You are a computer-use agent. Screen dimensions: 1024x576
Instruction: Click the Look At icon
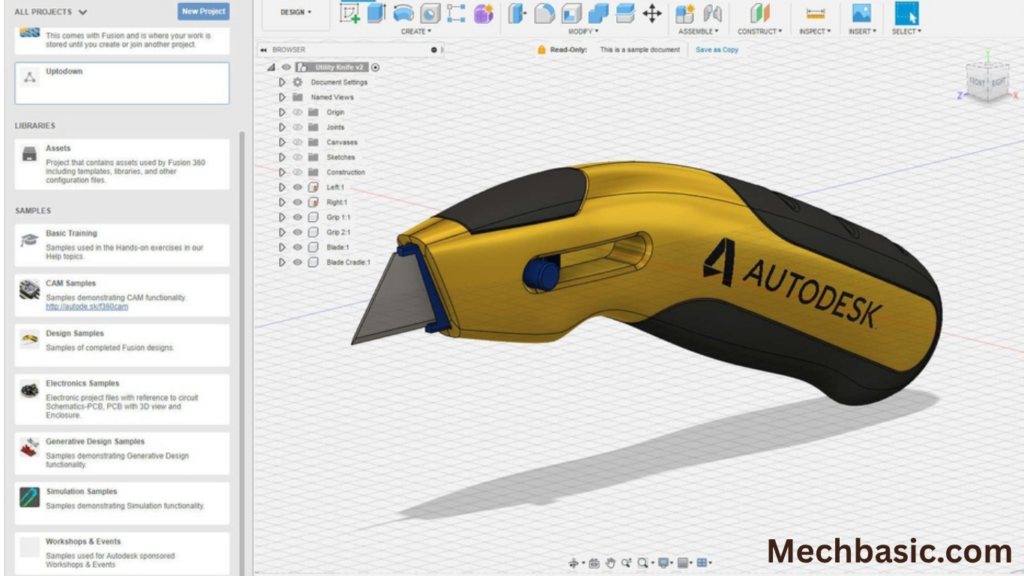594,563
